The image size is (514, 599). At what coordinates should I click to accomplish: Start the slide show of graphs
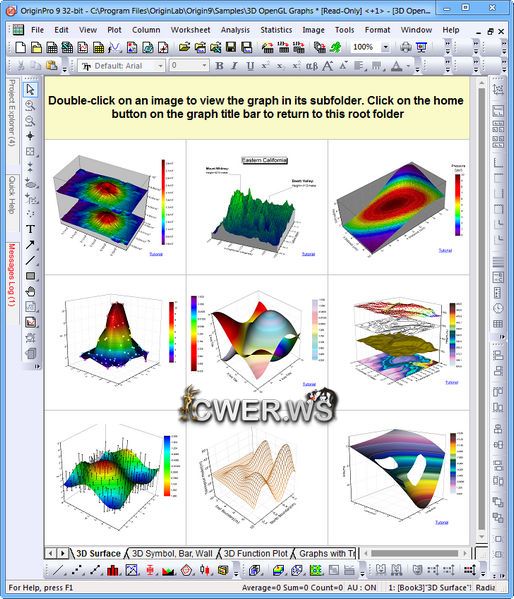[x=421, y=47]
